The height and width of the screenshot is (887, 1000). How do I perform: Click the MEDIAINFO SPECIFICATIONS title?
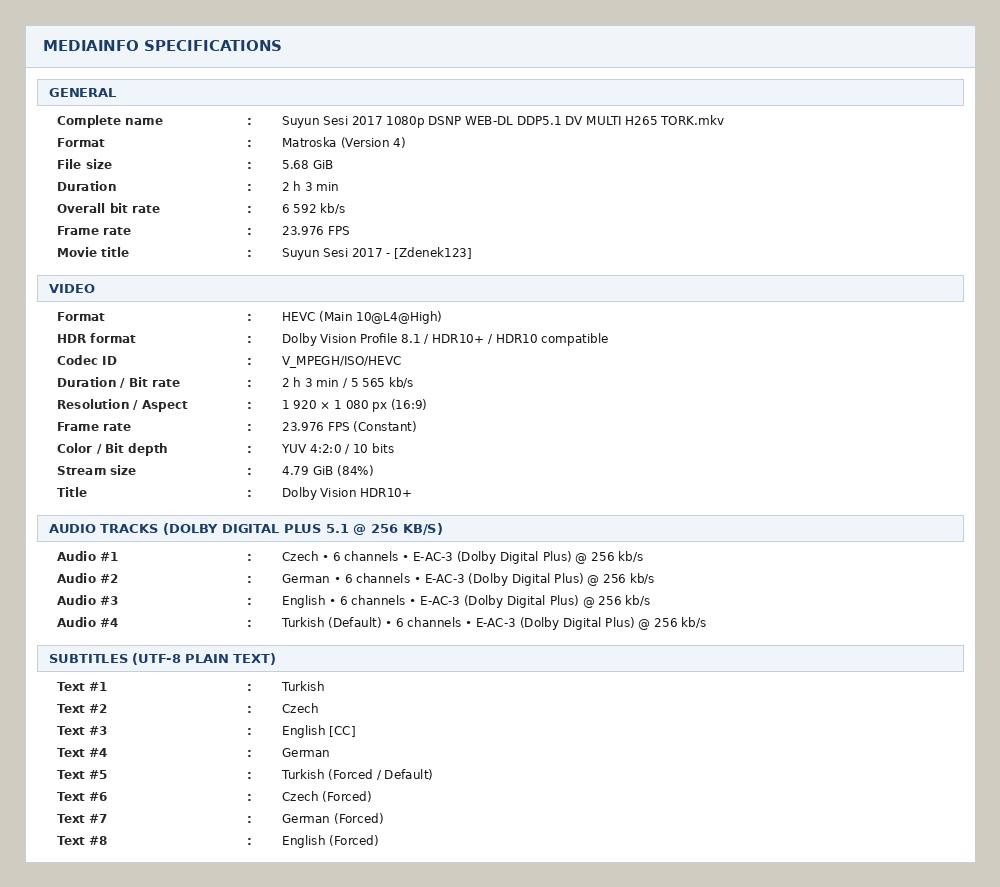[x=162, y=46]
